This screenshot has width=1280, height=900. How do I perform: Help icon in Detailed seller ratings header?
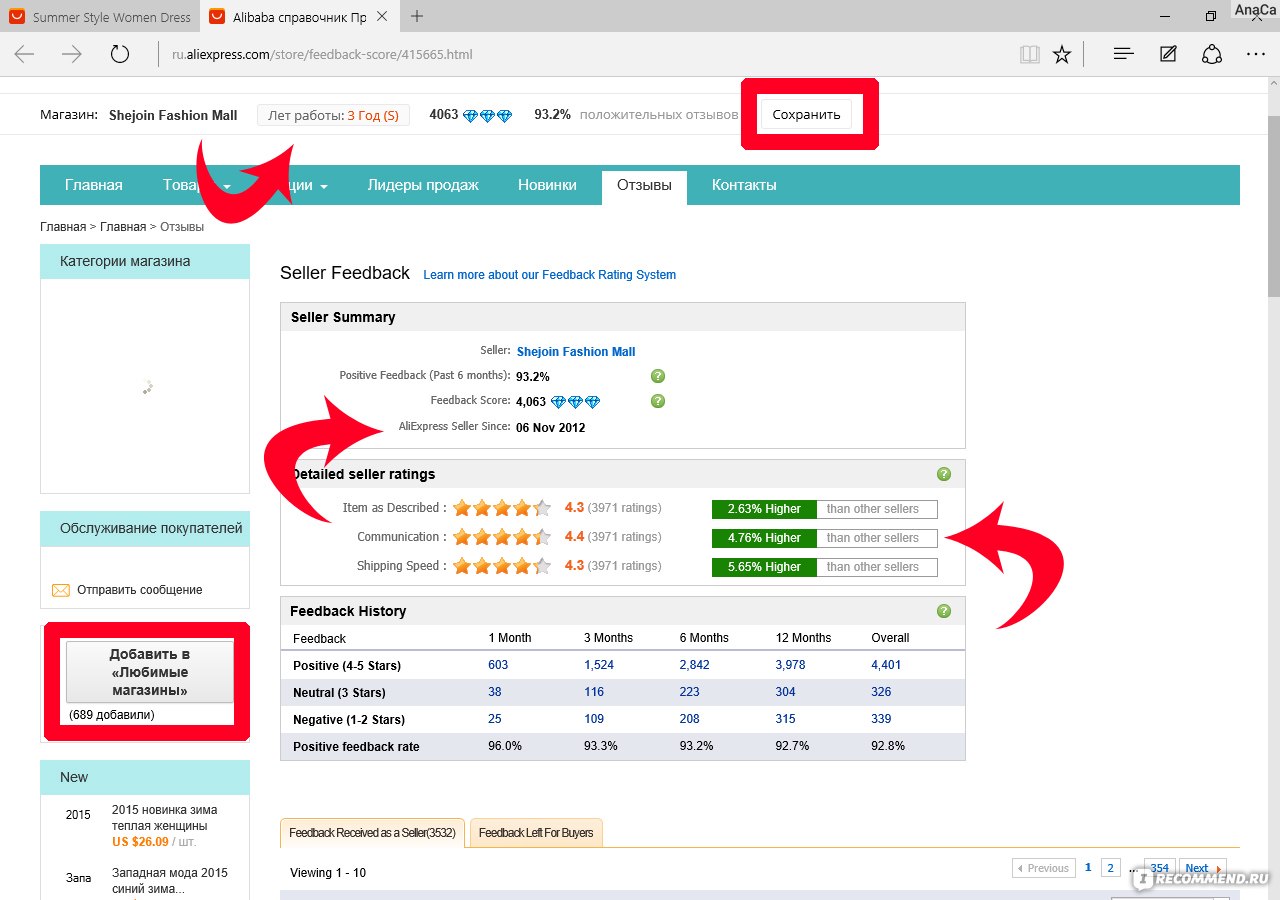(944, 474)
